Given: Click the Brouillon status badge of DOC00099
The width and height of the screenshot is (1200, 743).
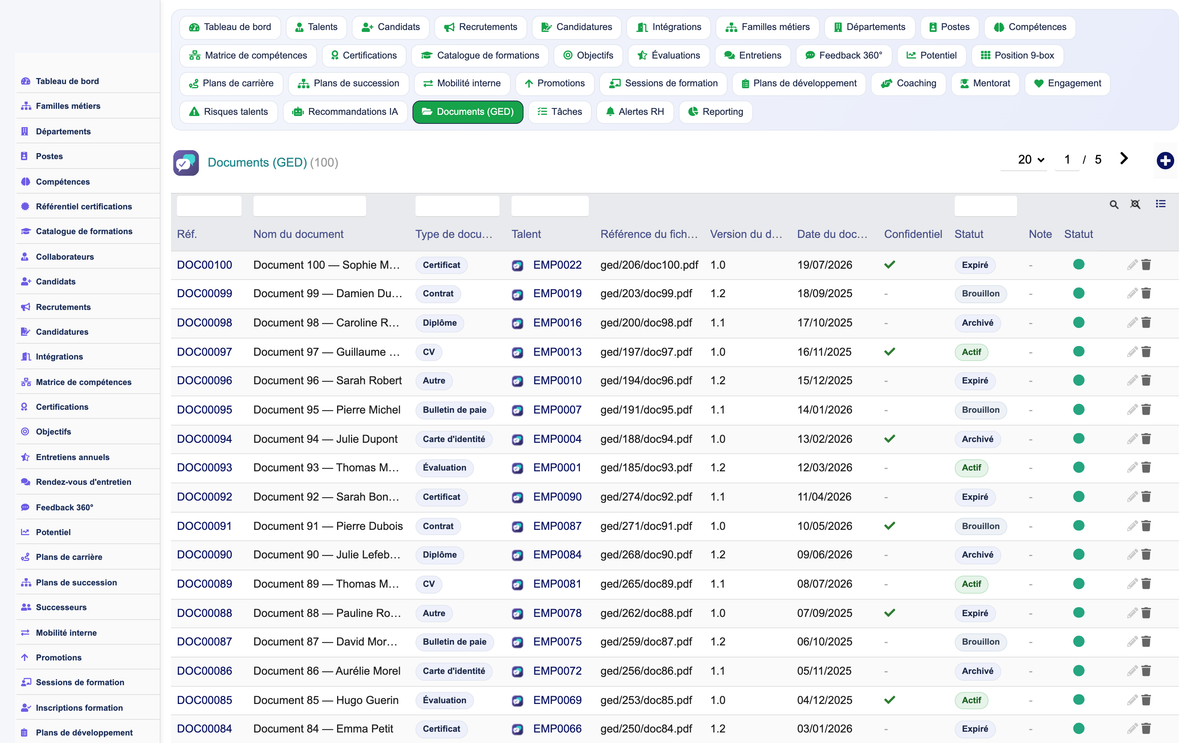Looking at the screenshot, I should [x=980, y=294].
